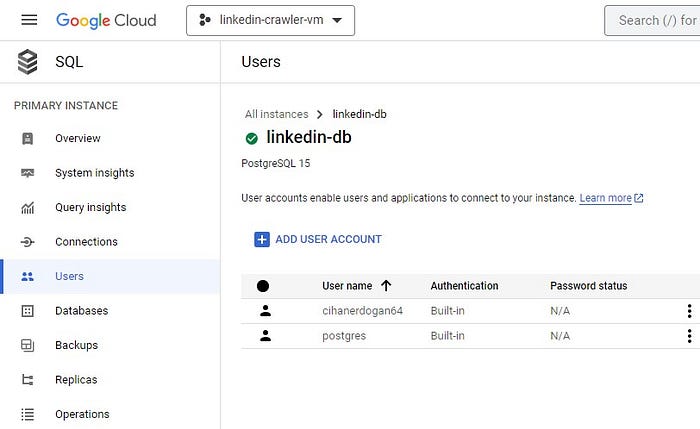Click the cihanerdogan64 user icon
Image resolution: width=700 pixels, height=429 pixels.
(x=266, y=311)
